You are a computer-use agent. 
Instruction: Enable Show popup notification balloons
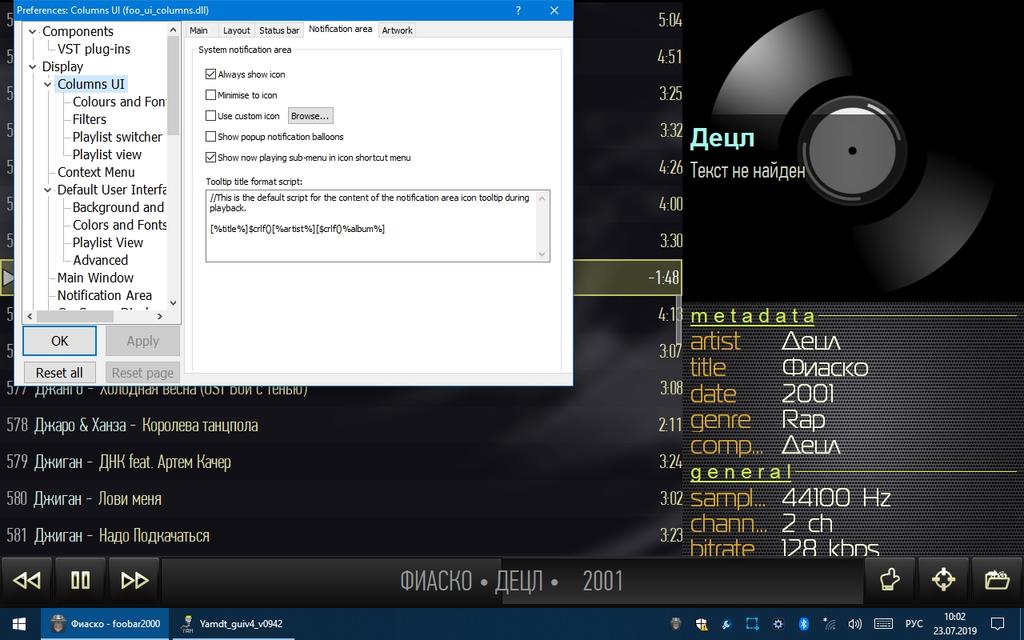(x=211, y=137)
